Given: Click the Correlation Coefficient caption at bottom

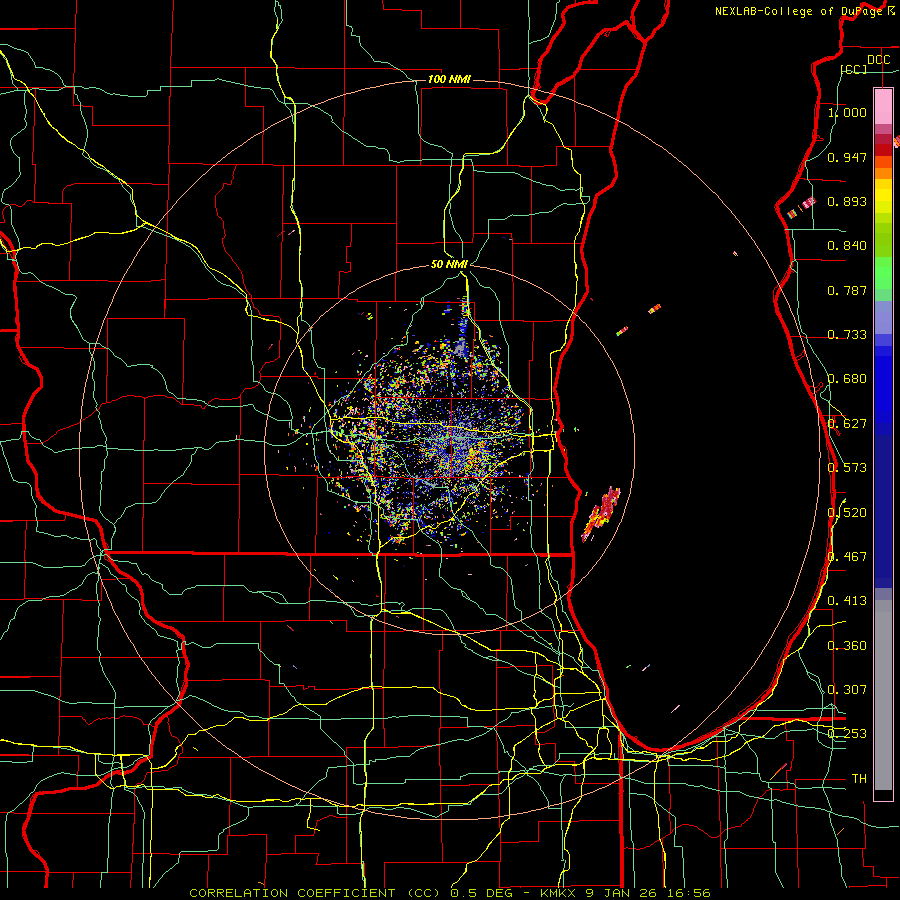Looking at the screenshot, I should pyautogui.click(x=450, y=893).
